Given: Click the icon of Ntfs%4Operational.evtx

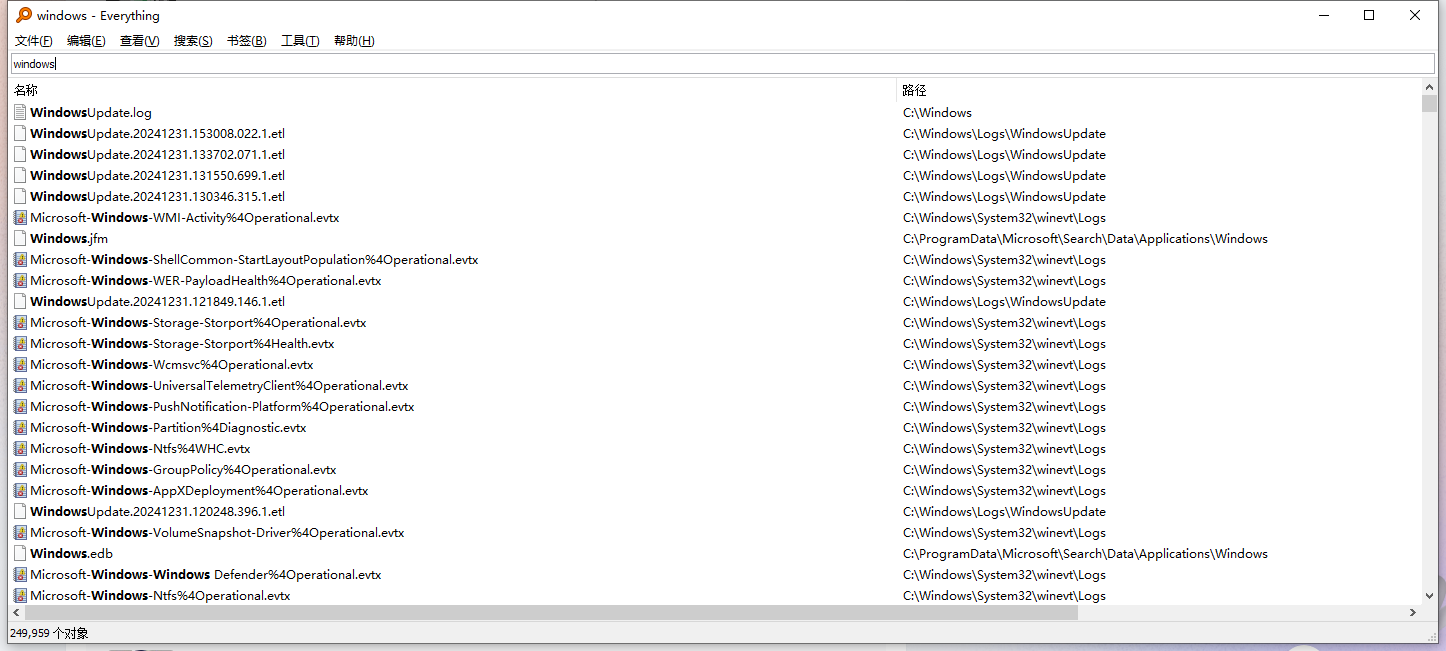Looking at the screenshot, I should point(20,596).
